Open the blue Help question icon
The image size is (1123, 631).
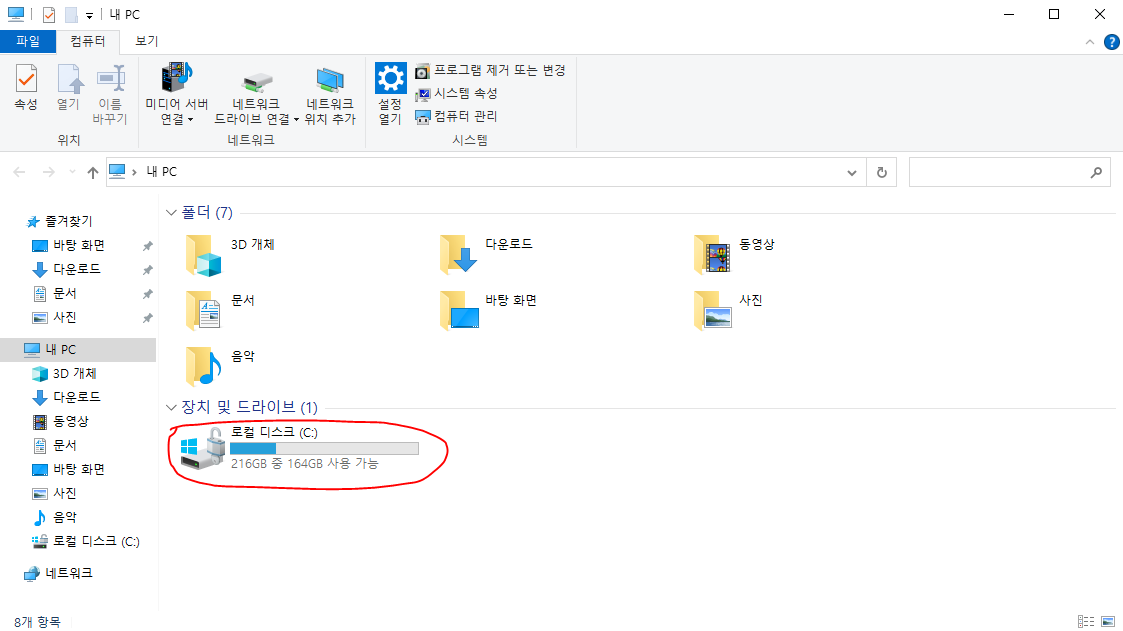pos(1112,42)
